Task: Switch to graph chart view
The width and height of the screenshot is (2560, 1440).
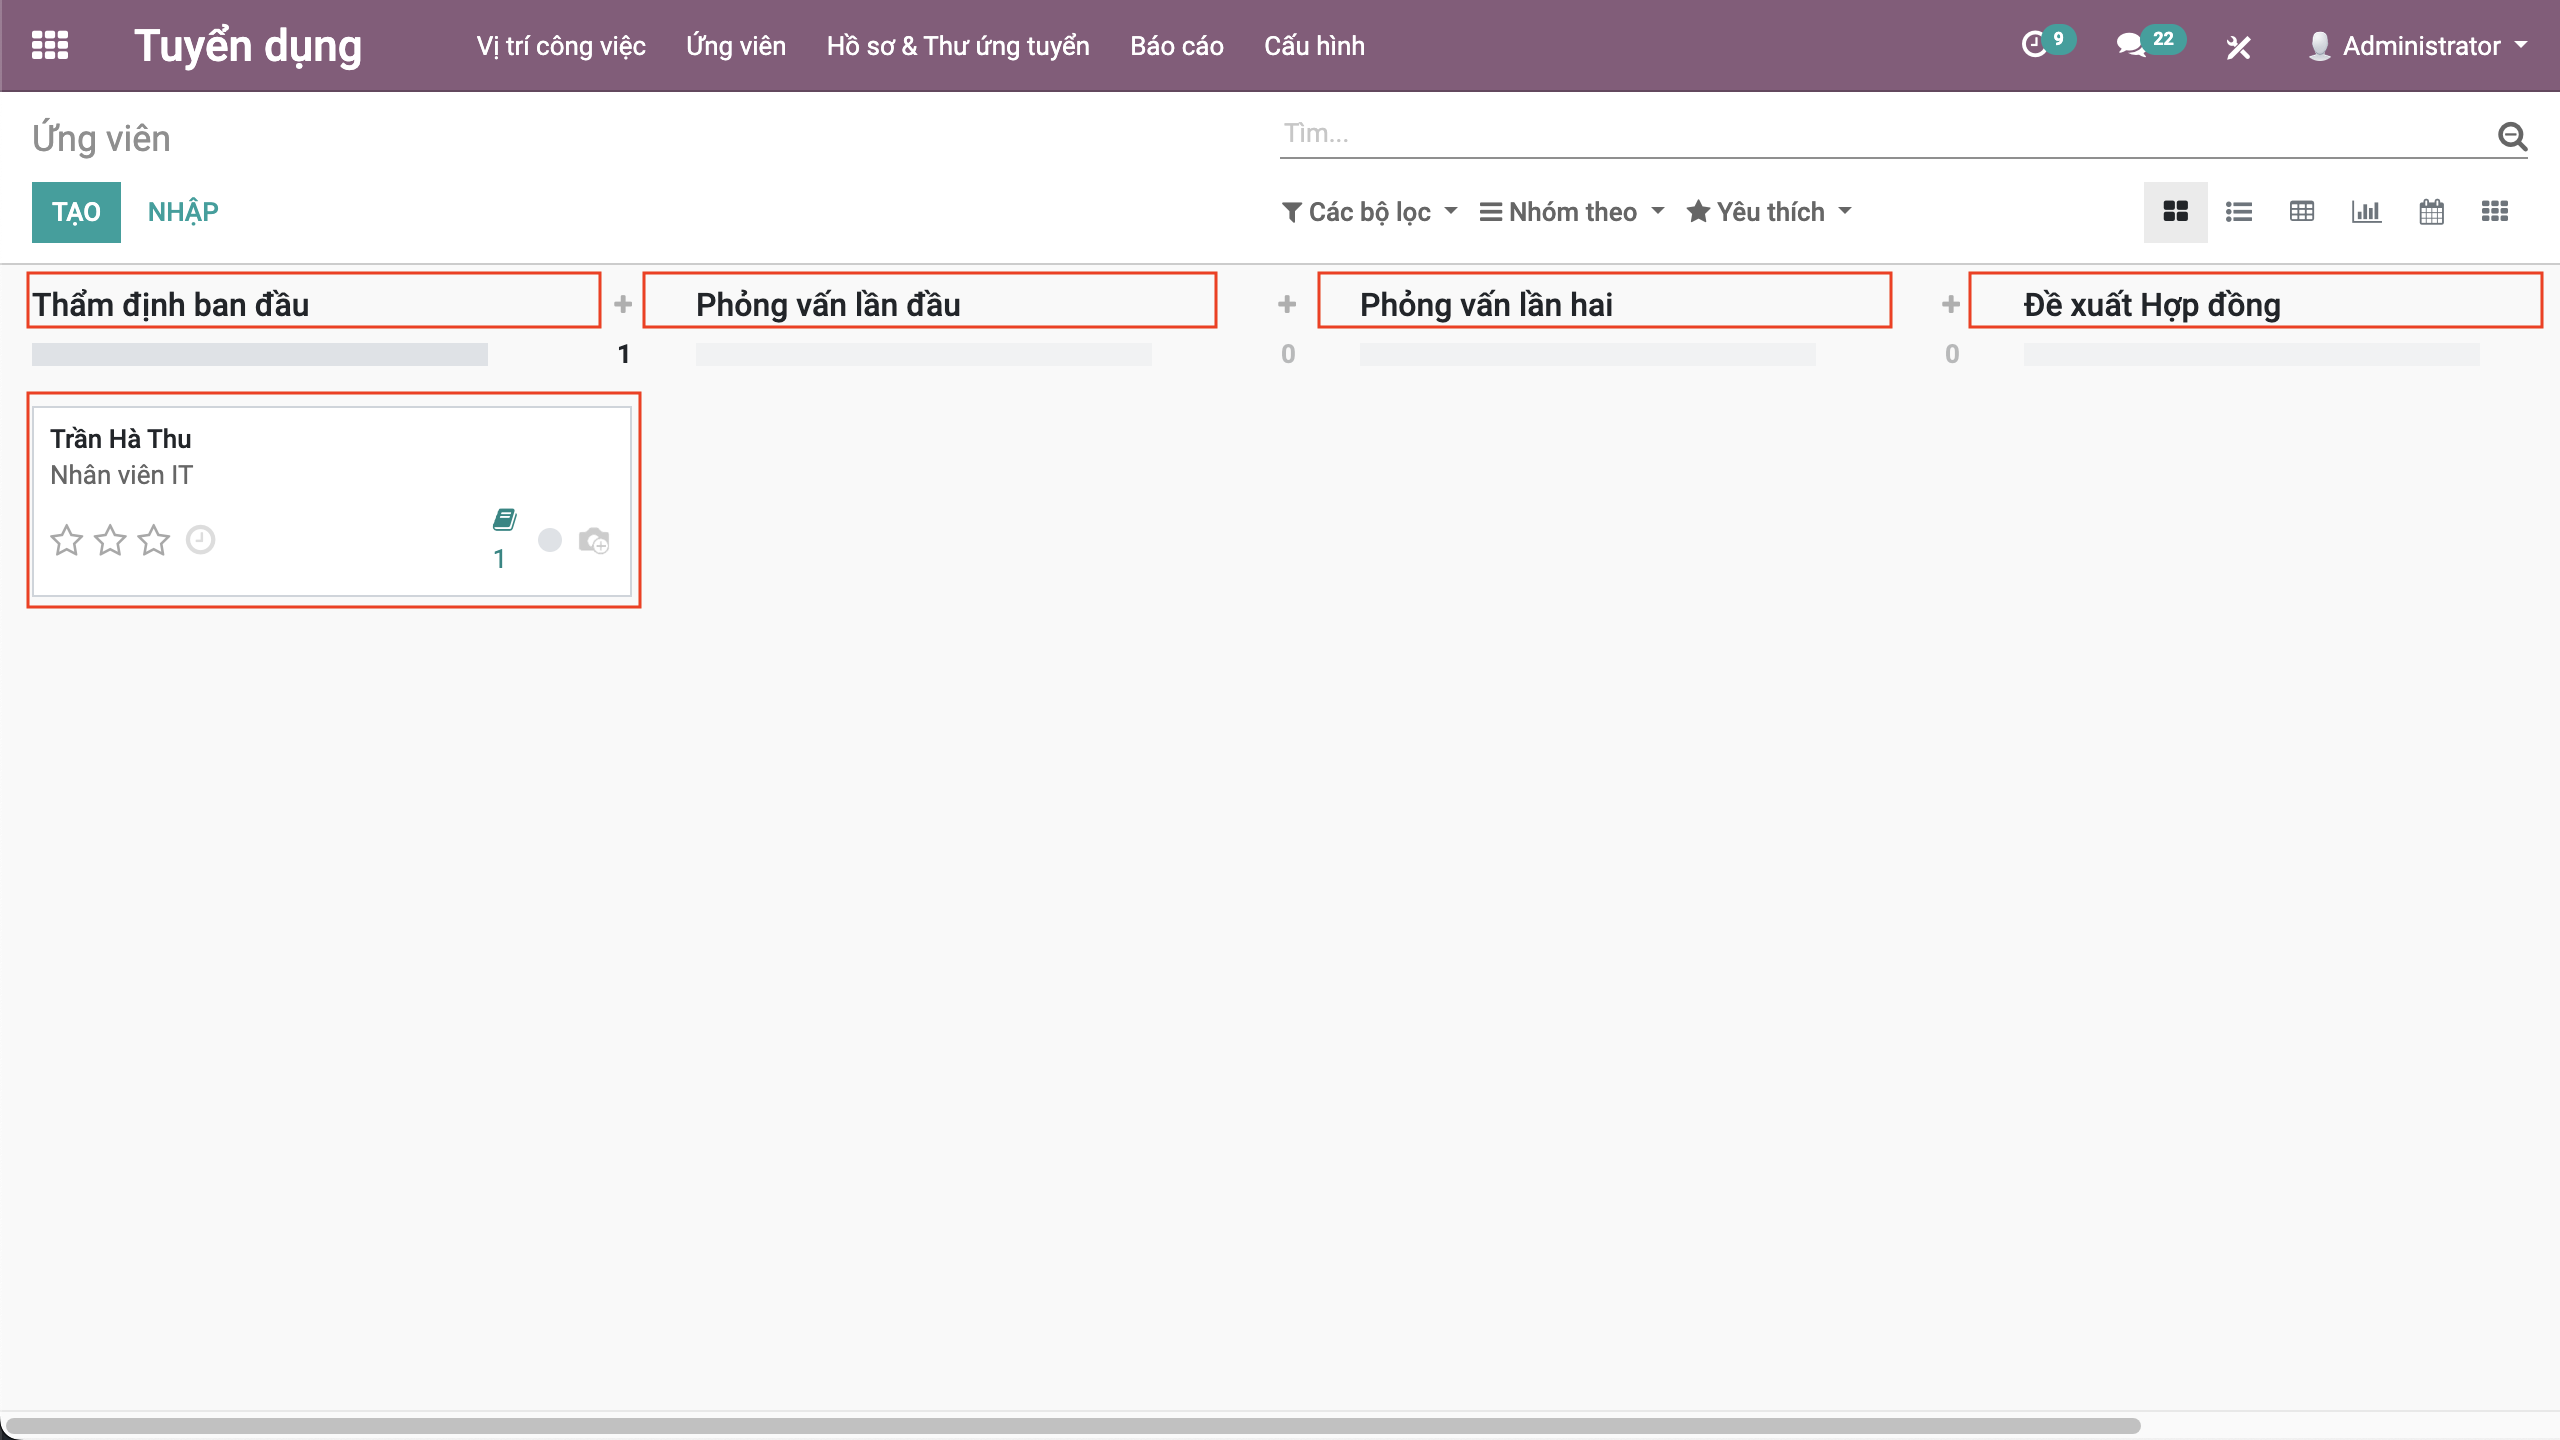Action: tap(2366, 211)
